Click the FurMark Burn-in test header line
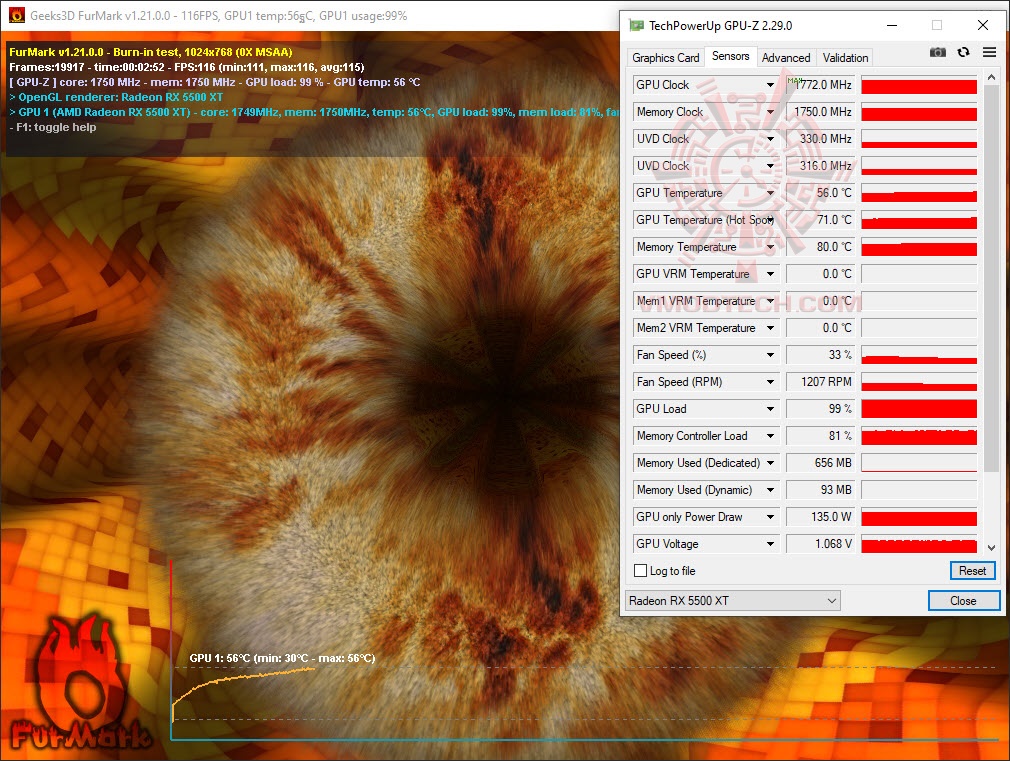 click(x=151, y=52)
